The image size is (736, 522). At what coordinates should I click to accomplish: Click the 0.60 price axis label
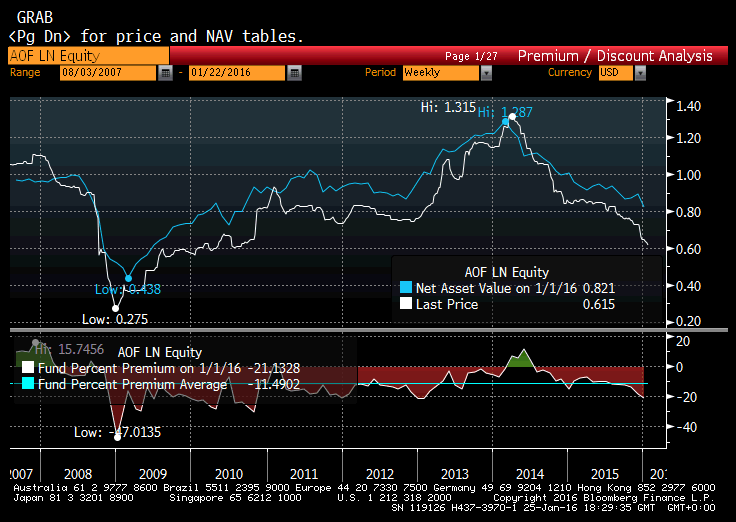[x=688, y=249]
